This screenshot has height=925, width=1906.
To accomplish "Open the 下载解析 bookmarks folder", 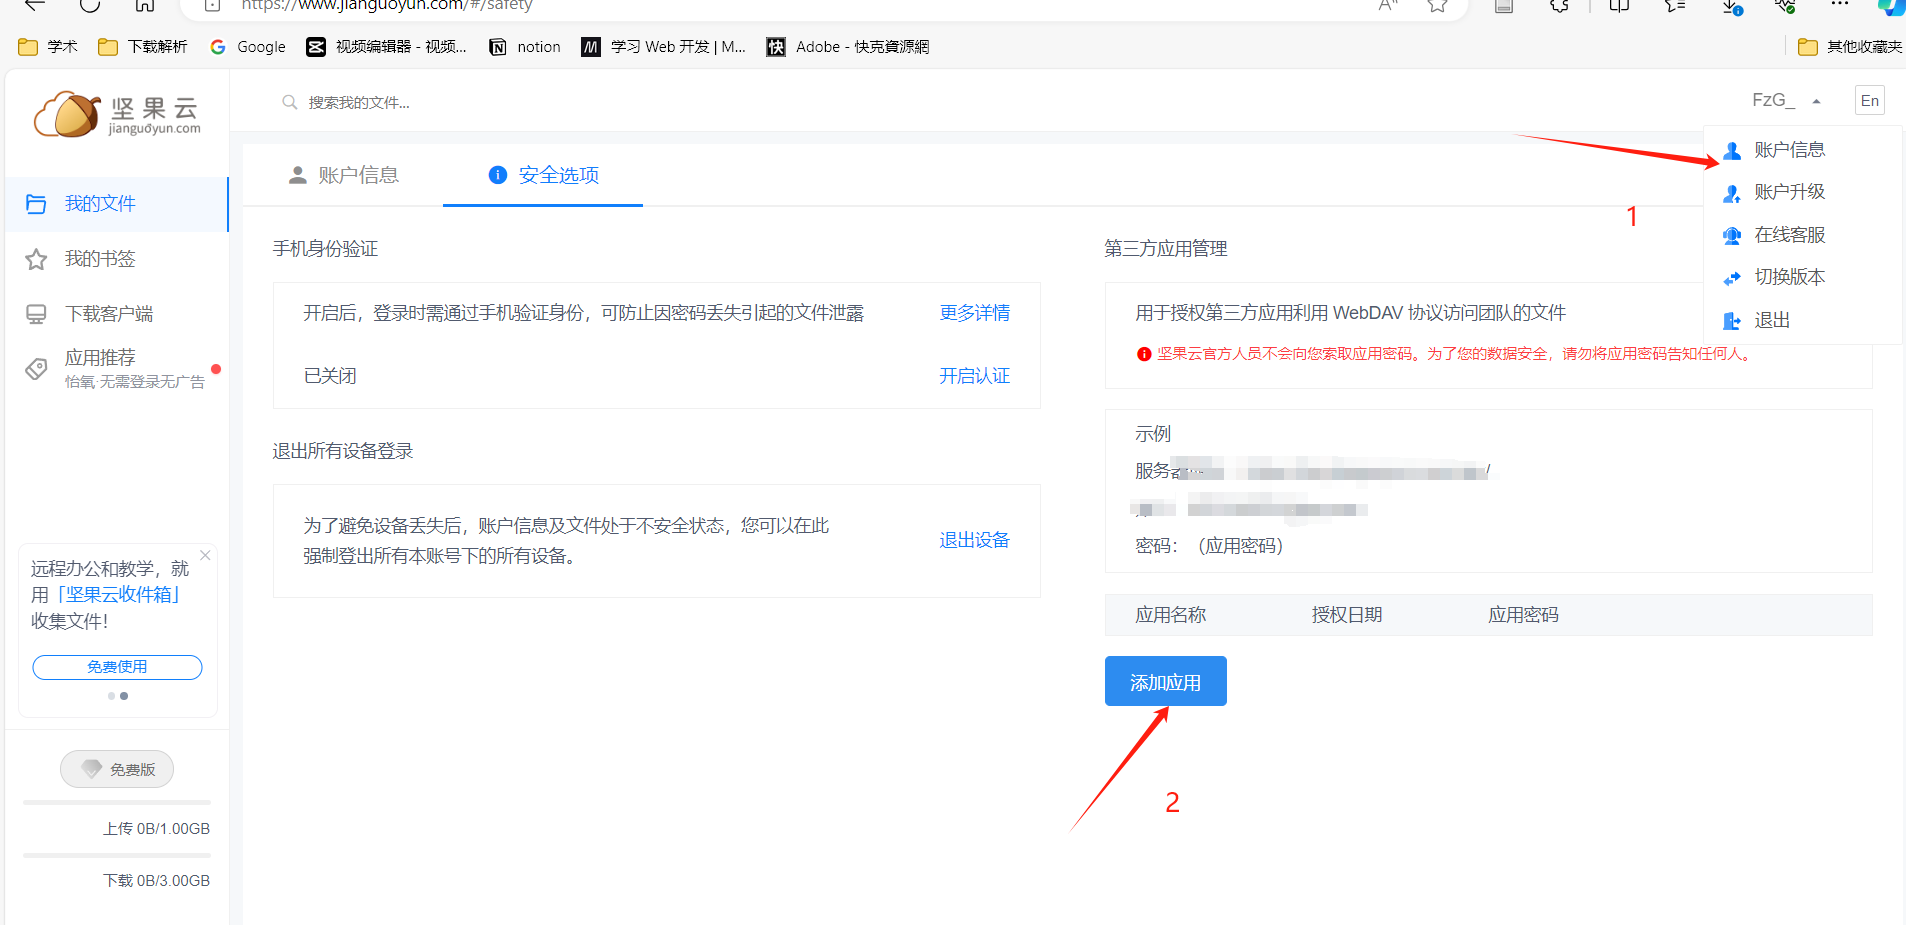I will click(143, 47).
